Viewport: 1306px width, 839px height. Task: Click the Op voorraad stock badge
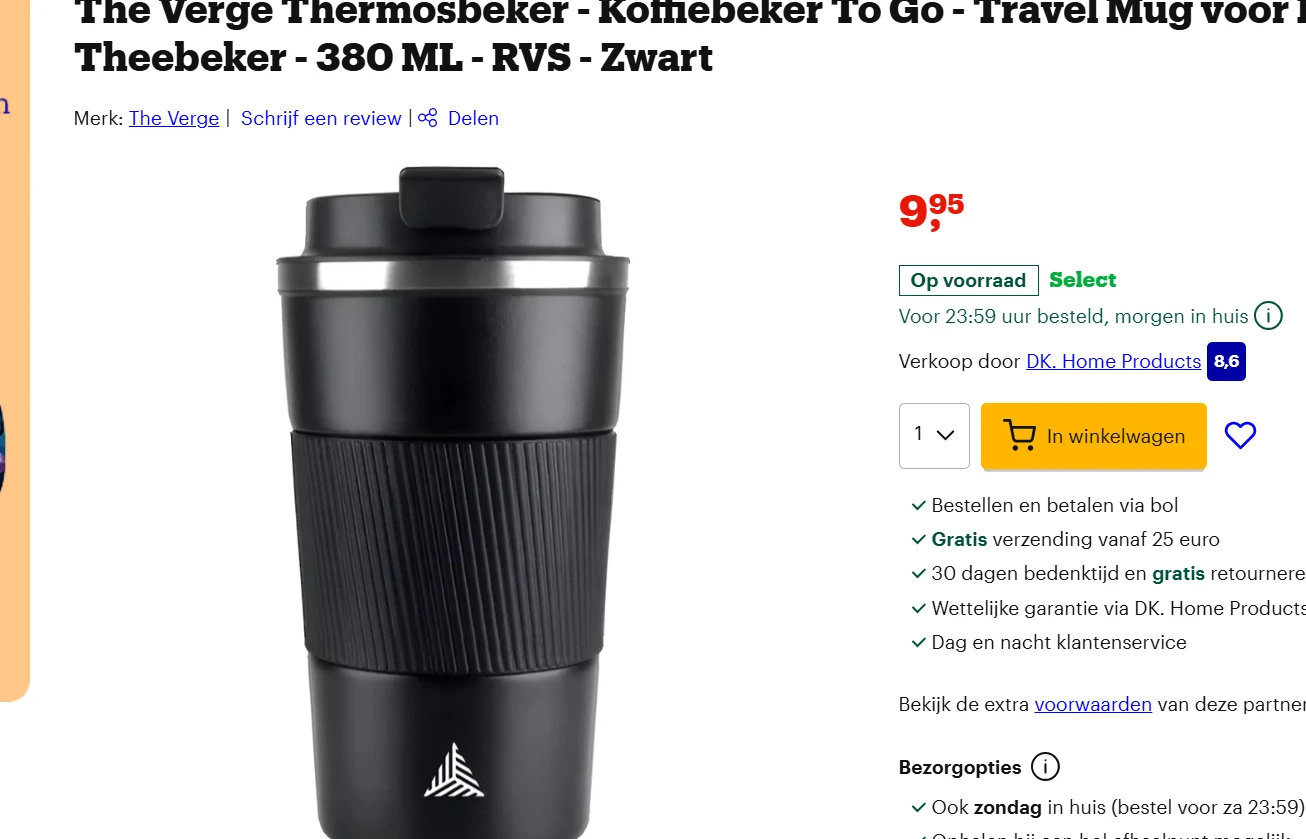[x=968, y=280]
